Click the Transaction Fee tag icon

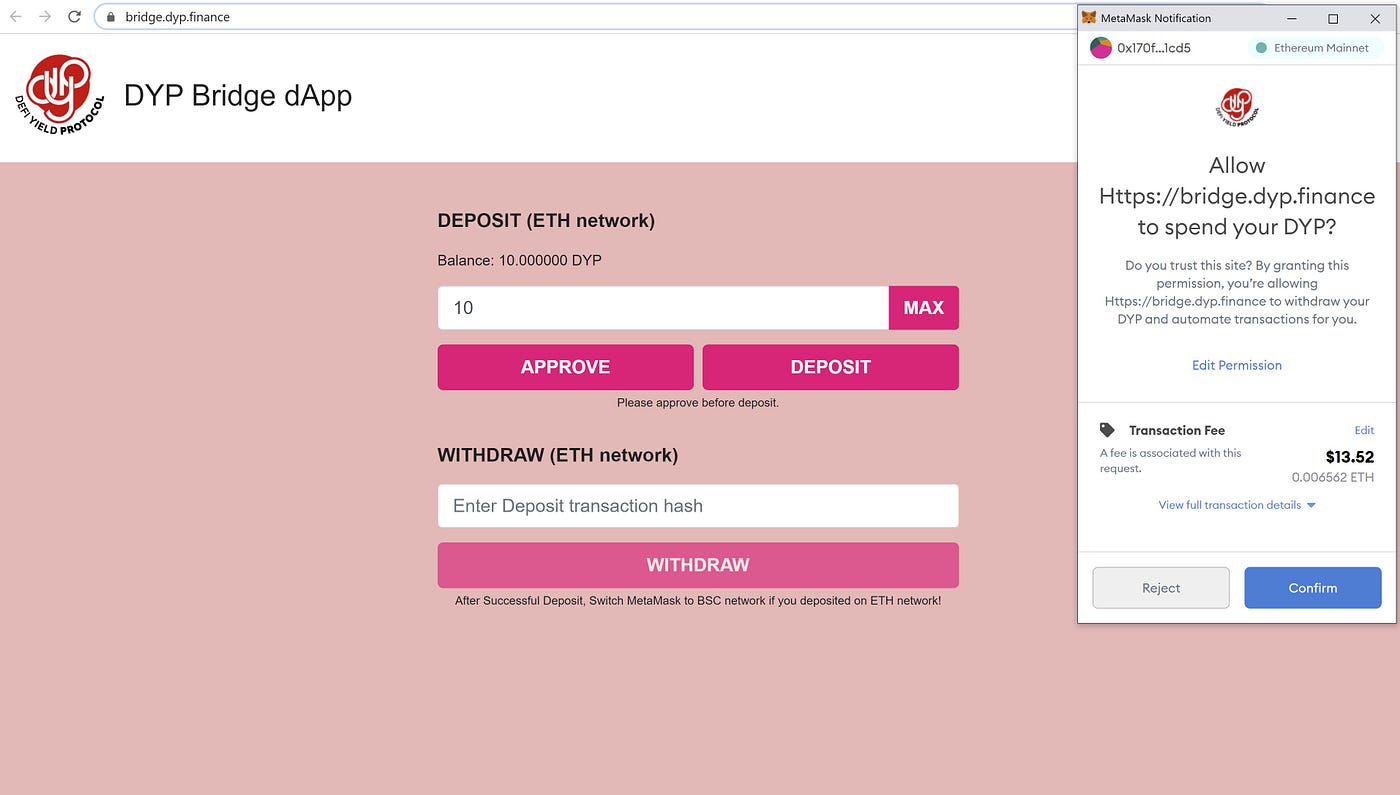pyautogui.click(x=1107, y=430)
